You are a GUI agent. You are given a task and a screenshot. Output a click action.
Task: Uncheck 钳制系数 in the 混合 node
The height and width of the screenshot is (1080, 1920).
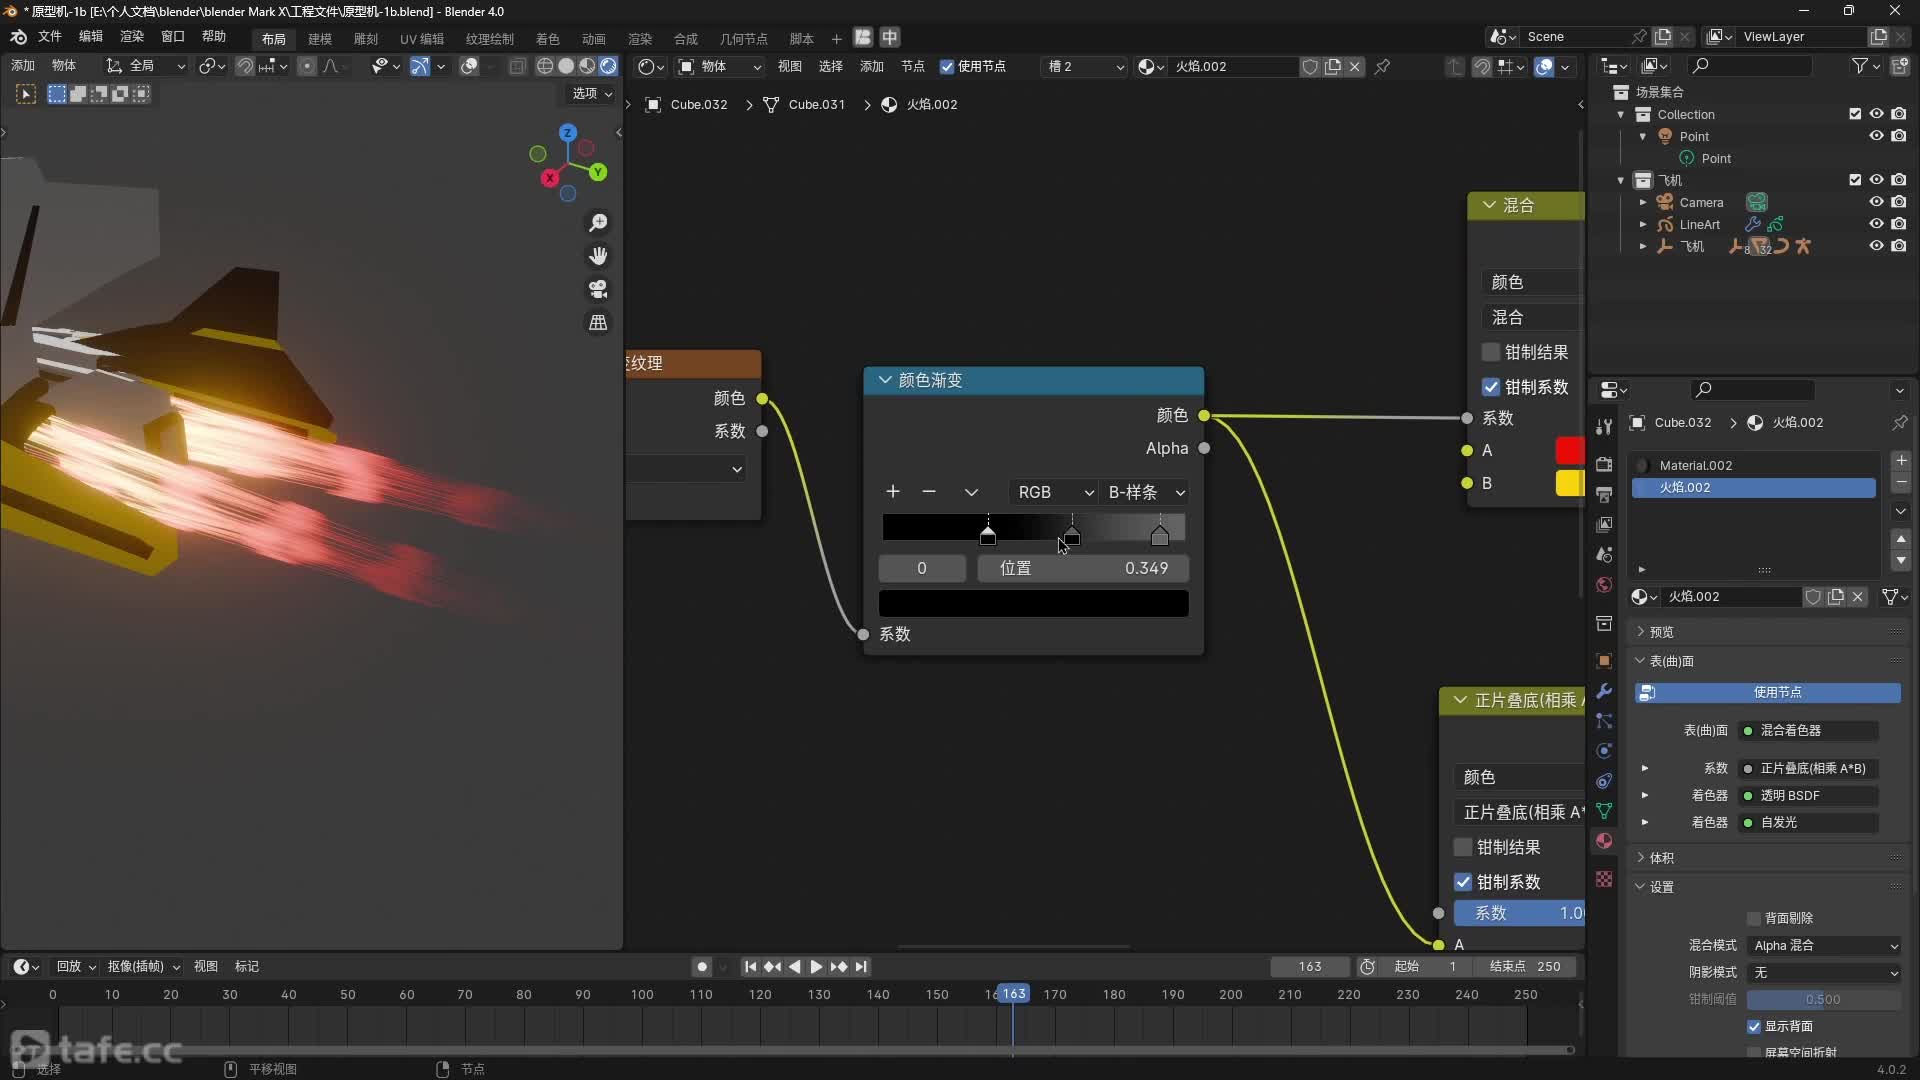[x=1491, y=387]
